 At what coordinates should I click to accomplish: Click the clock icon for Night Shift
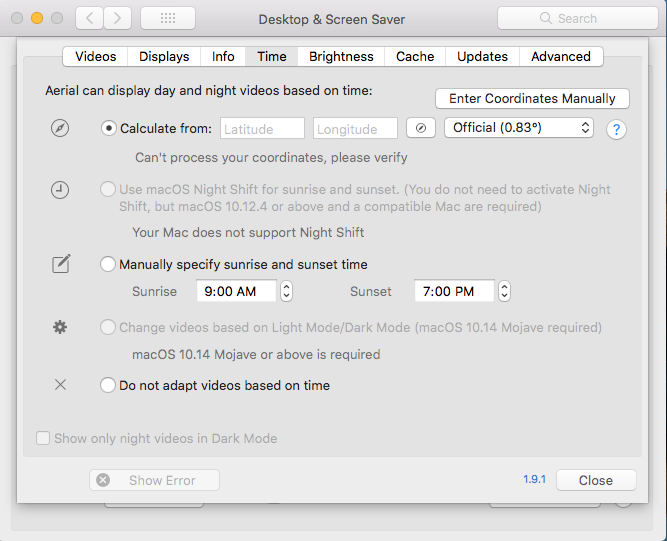pos(60,190)
